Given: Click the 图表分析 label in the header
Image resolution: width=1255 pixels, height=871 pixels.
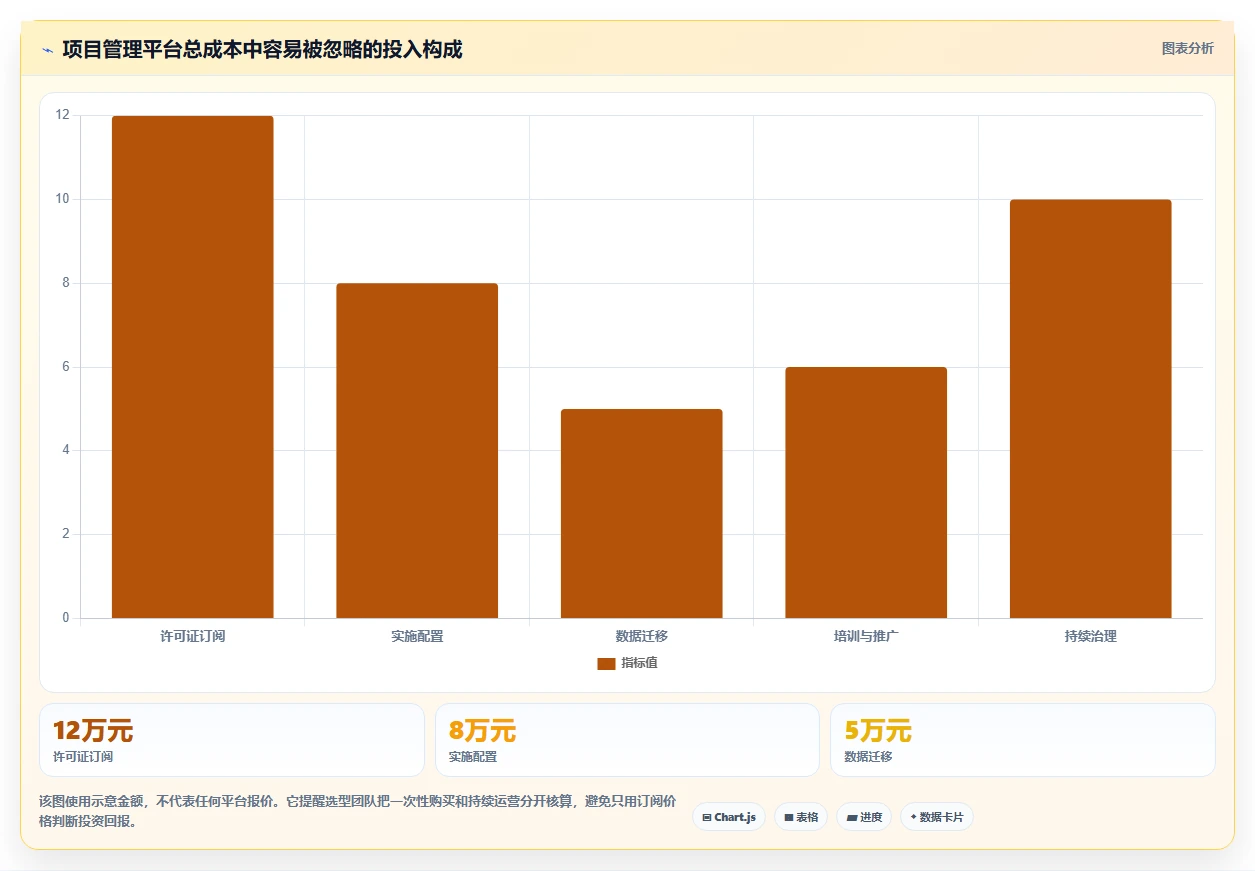Looking at the screenshot, I should pos(1187,48).
